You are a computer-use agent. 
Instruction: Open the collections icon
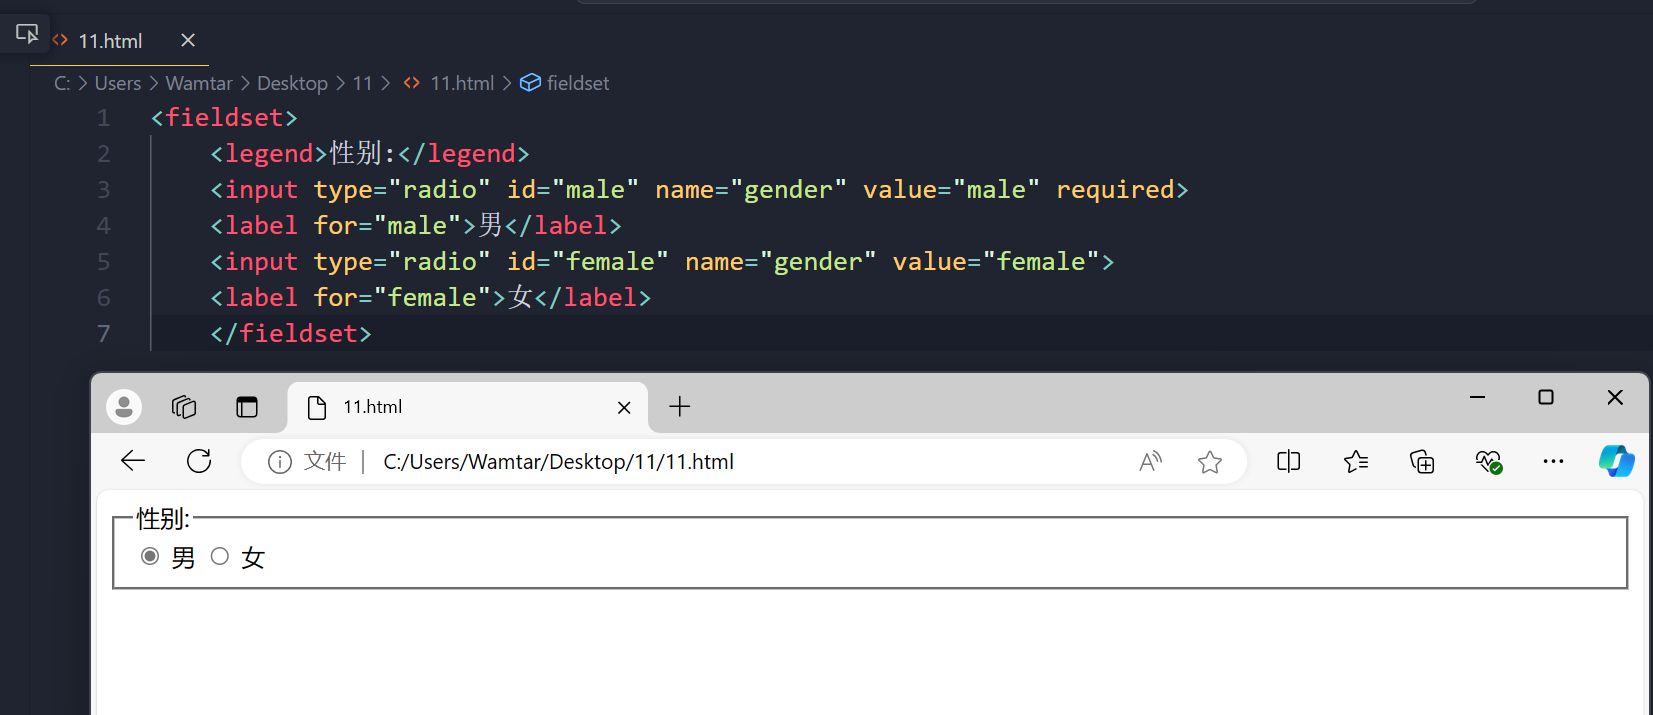1422,461
